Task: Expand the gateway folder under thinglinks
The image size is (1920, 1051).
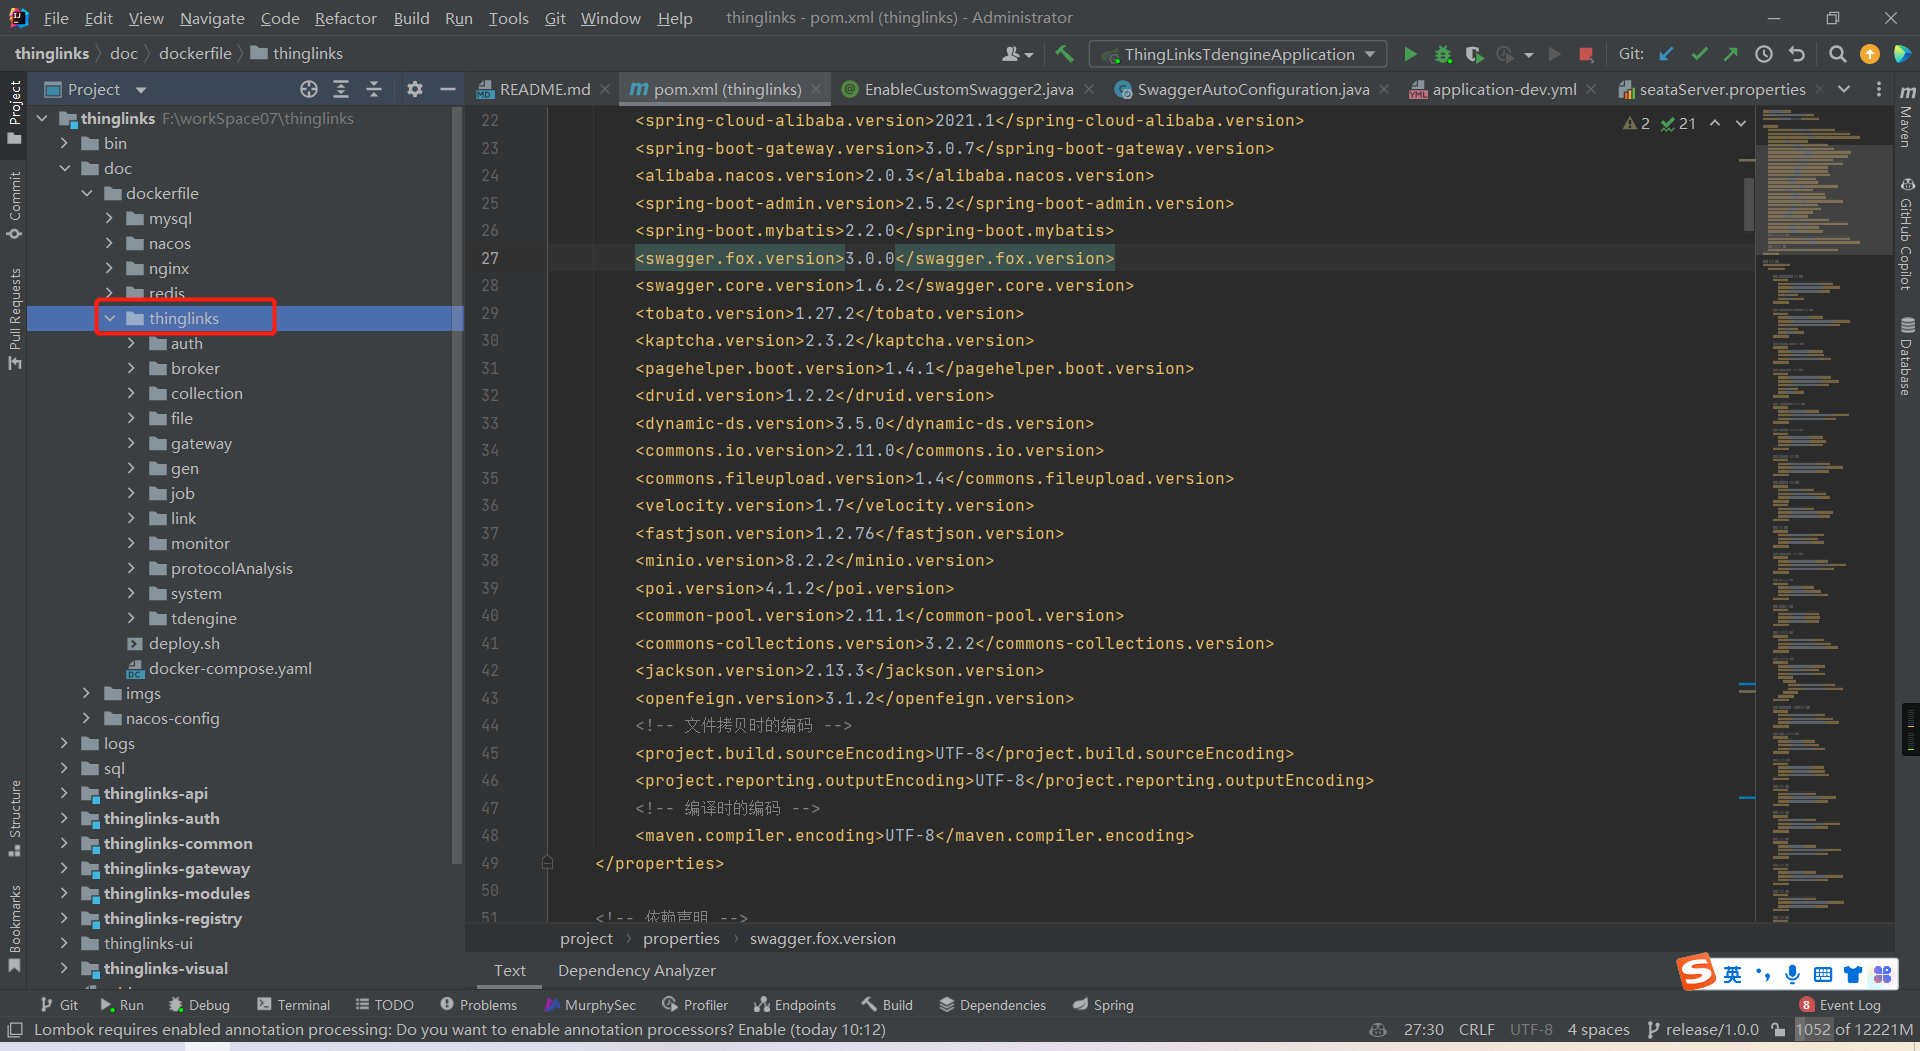Action: pos(131,443)
